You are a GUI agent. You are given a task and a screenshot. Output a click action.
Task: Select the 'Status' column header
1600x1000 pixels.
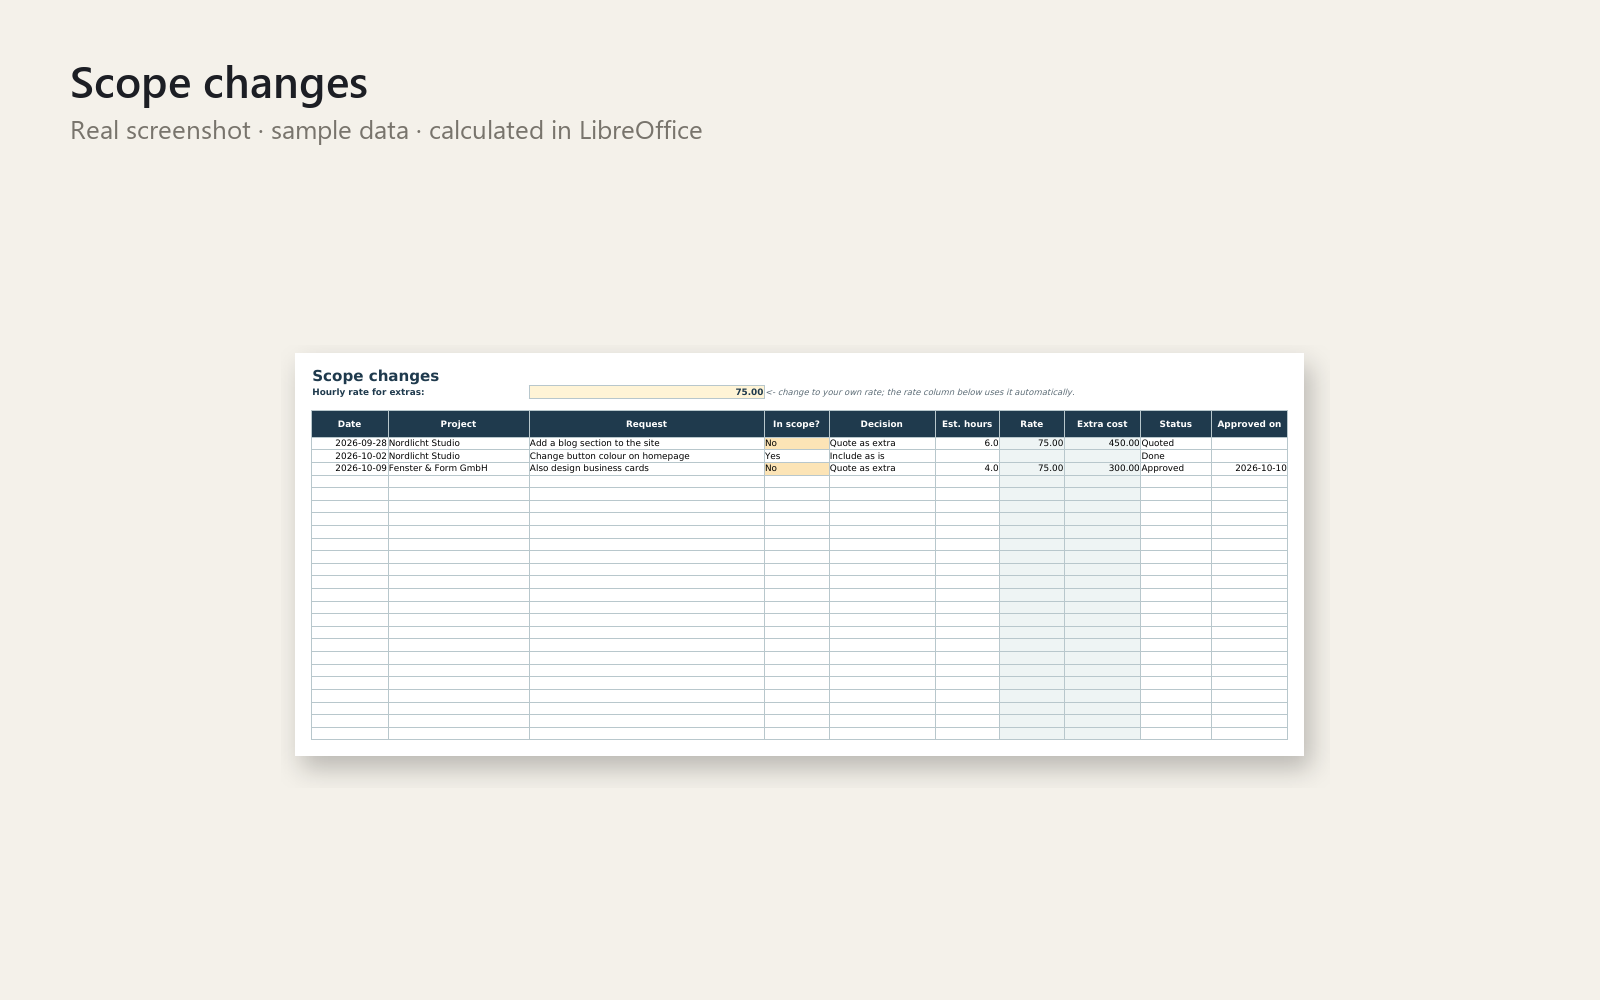click(x=1176, y=424)
